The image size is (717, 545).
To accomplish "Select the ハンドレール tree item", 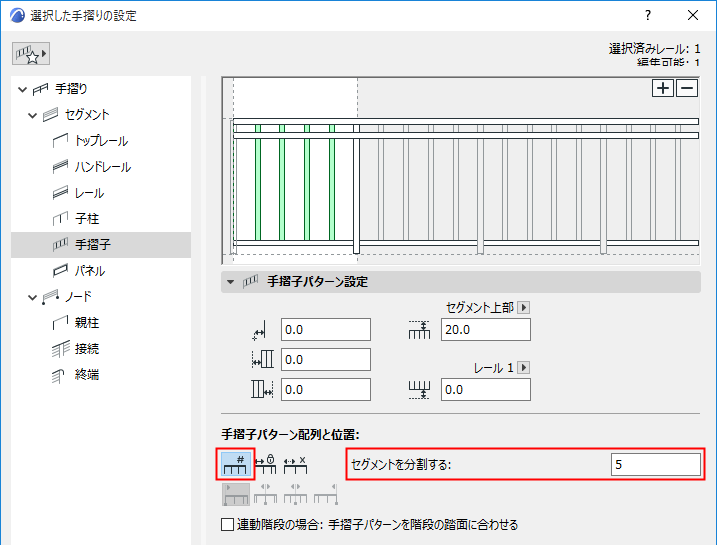I will 101,167.
